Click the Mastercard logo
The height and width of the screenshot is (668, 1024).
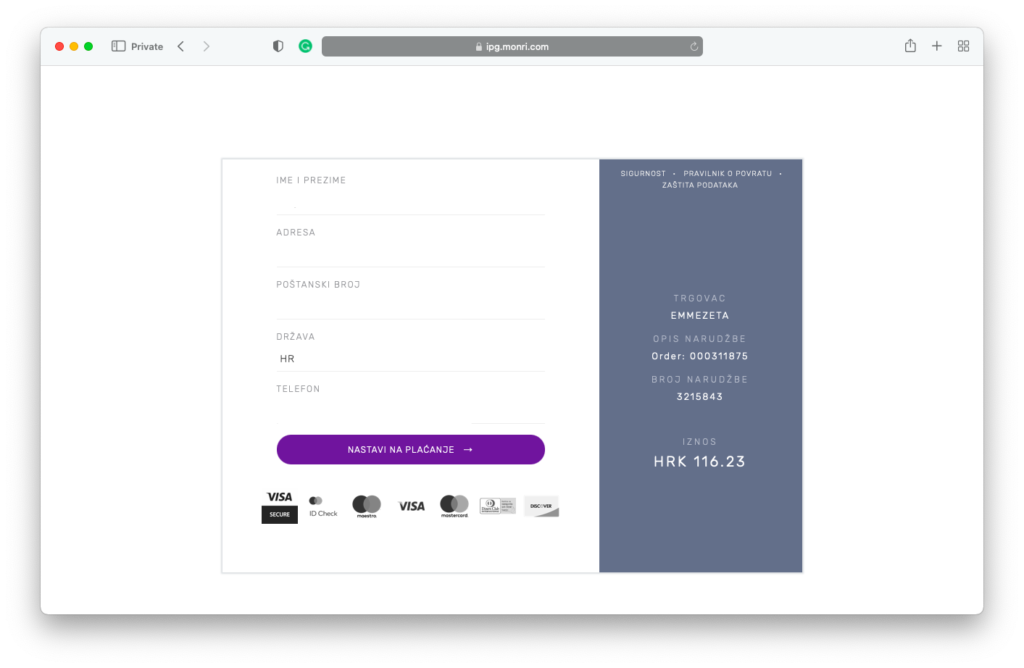(454, 506)
